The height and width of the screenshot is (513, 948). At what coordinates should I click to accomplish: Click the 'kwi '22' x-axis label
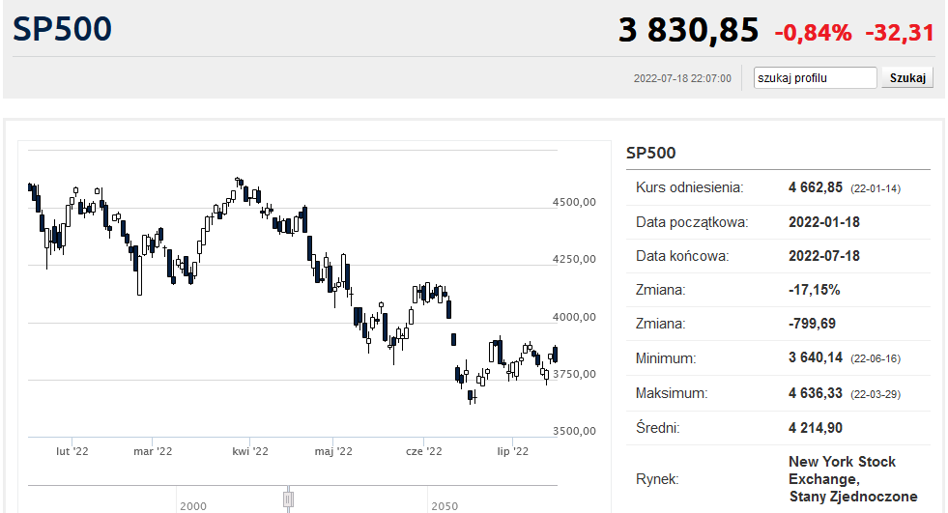pos(250,451)
